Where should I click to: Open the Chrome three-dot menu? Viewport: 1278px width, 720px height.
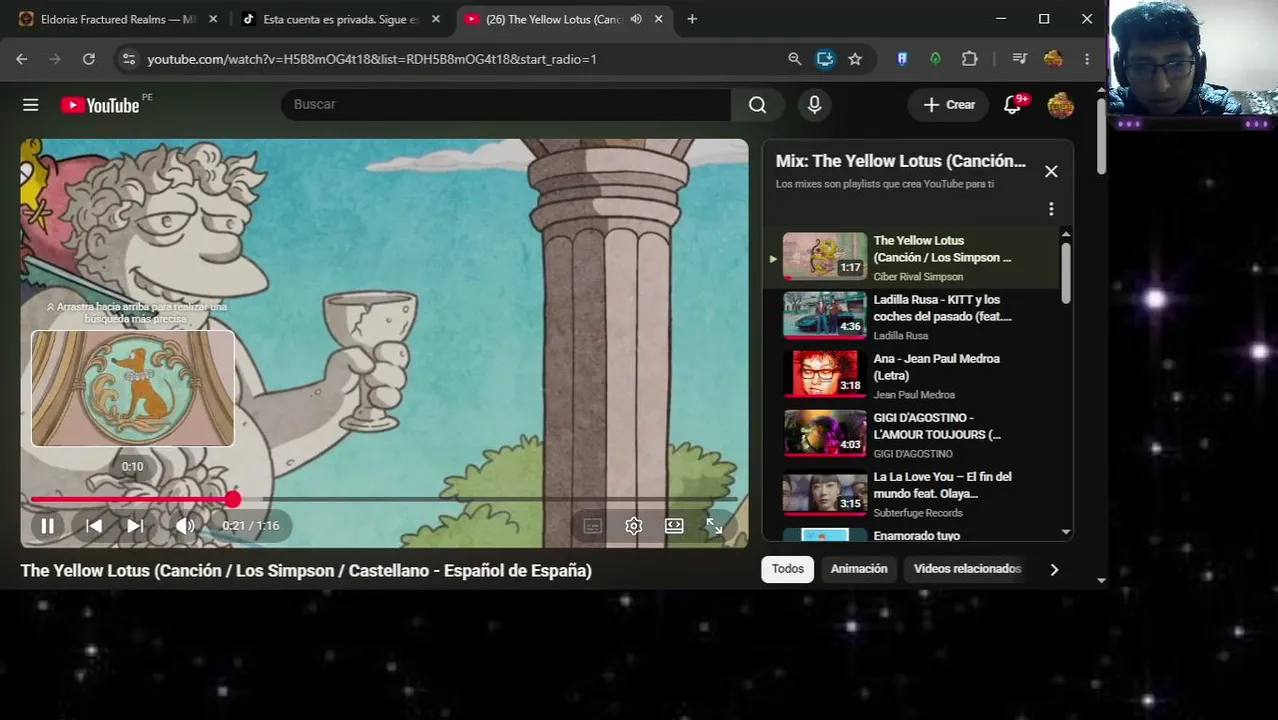coord(1087,59)
